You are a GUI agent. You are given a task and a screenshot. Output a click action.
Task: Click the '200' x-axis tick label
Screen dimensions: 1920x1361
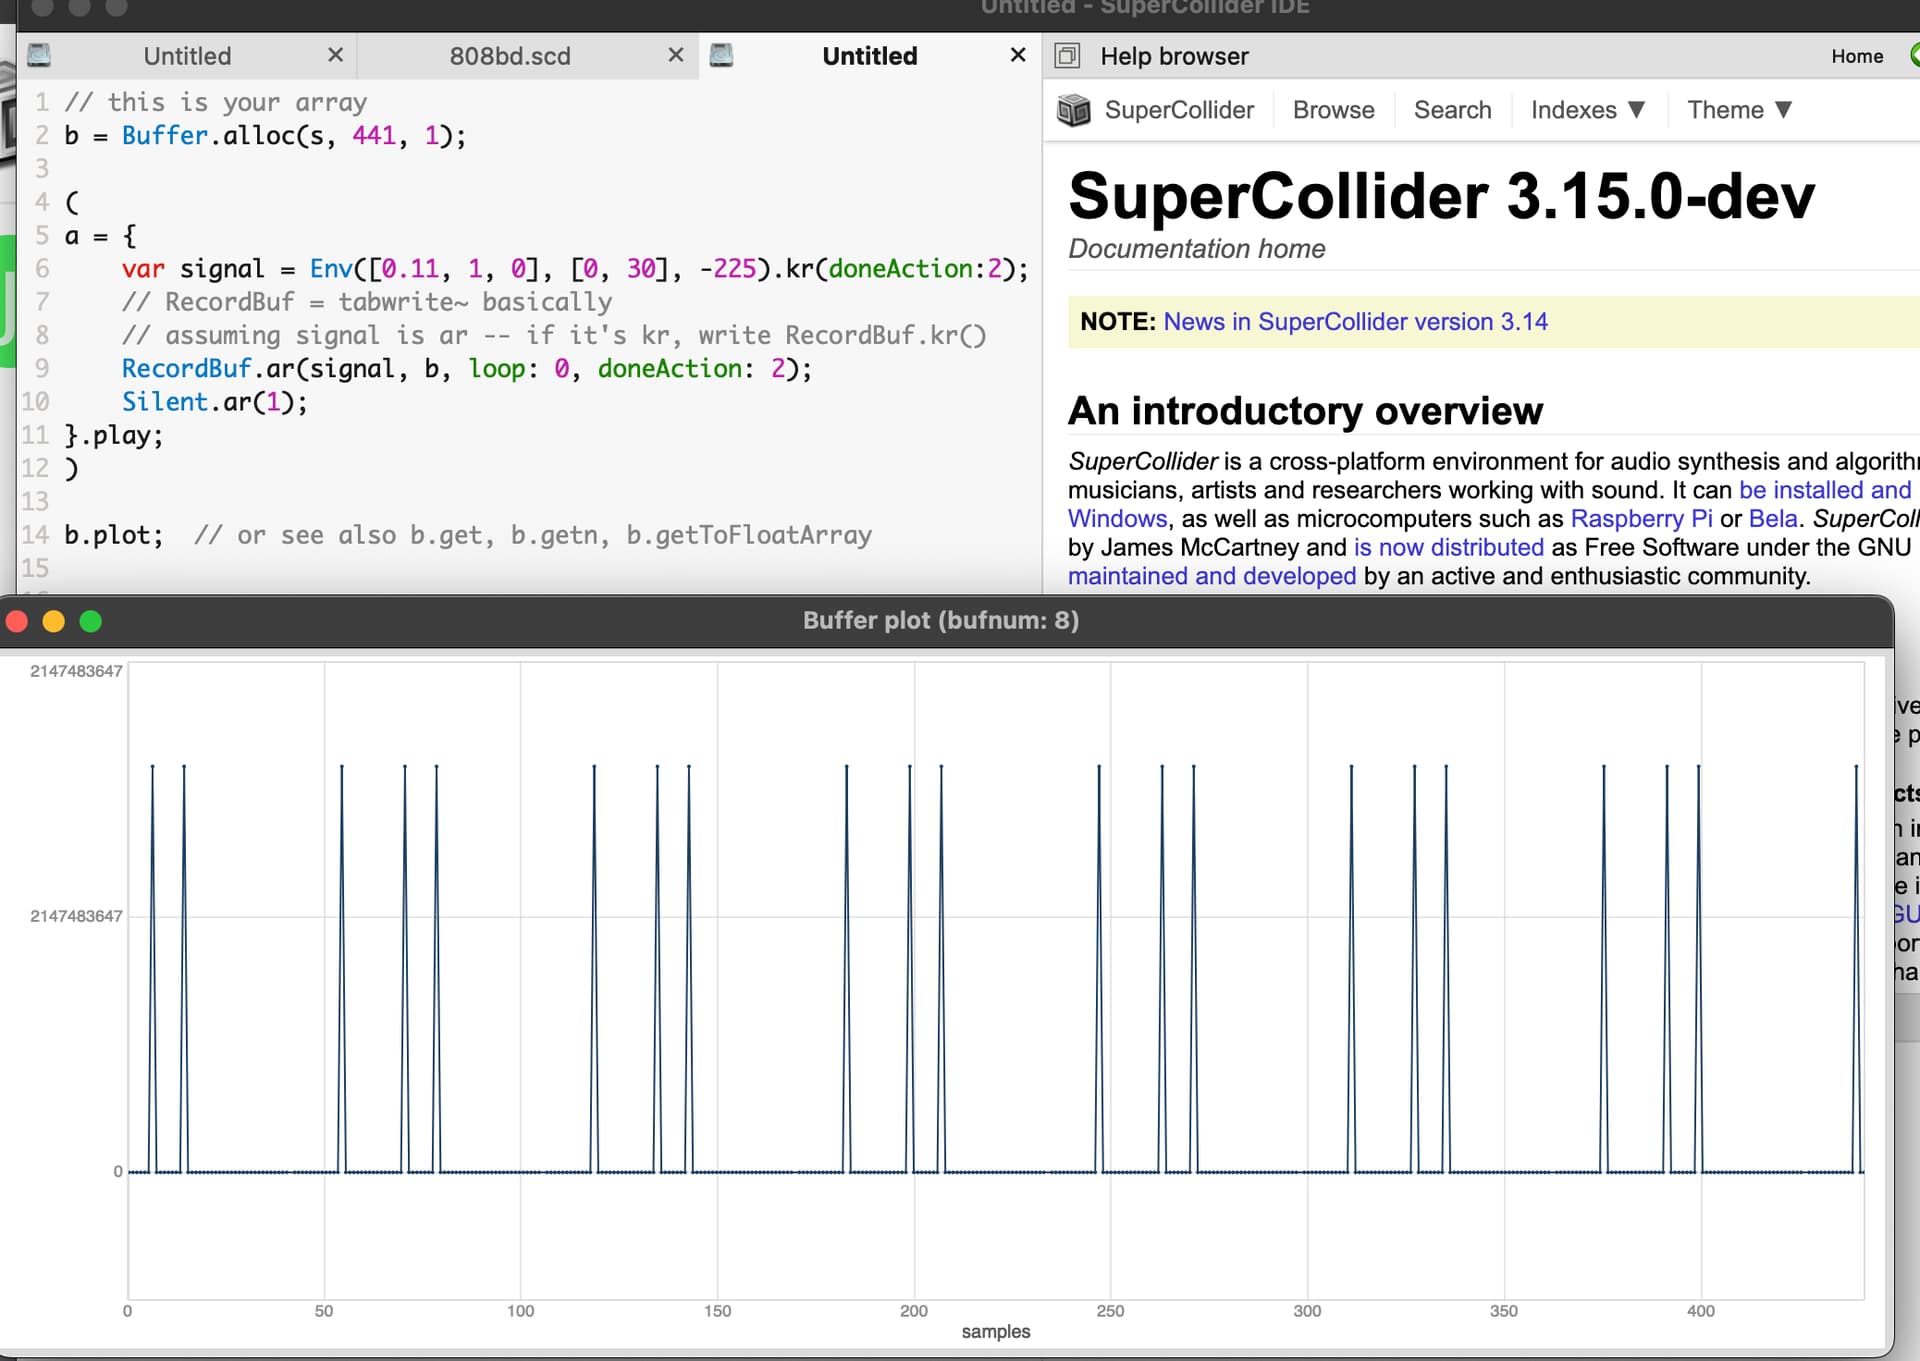pyautogui.click(x=914, y=1311)
